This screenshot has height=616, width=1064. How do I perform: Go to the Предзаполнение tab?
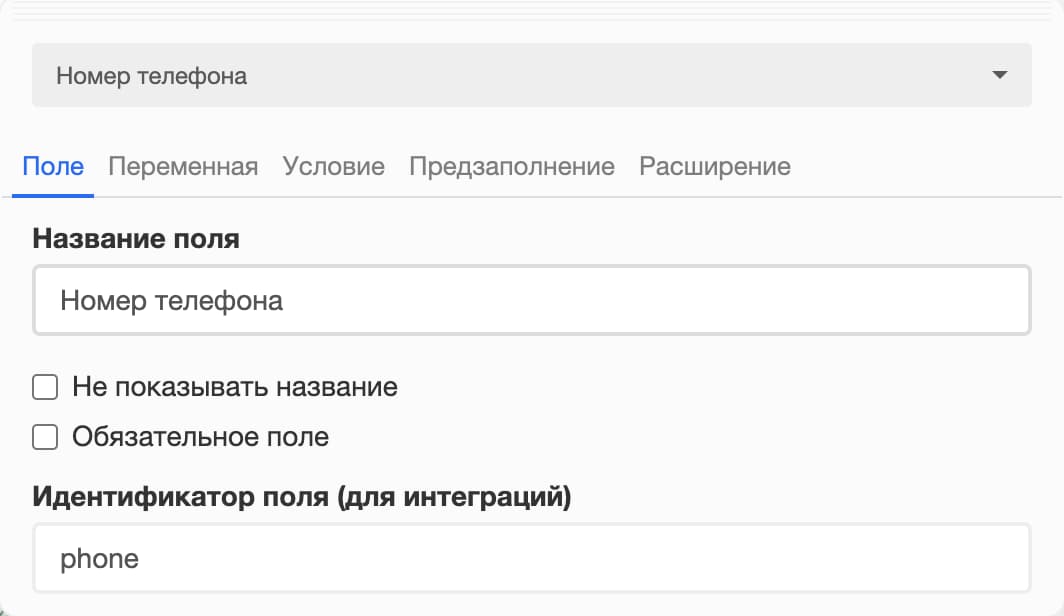click(509, 166)
